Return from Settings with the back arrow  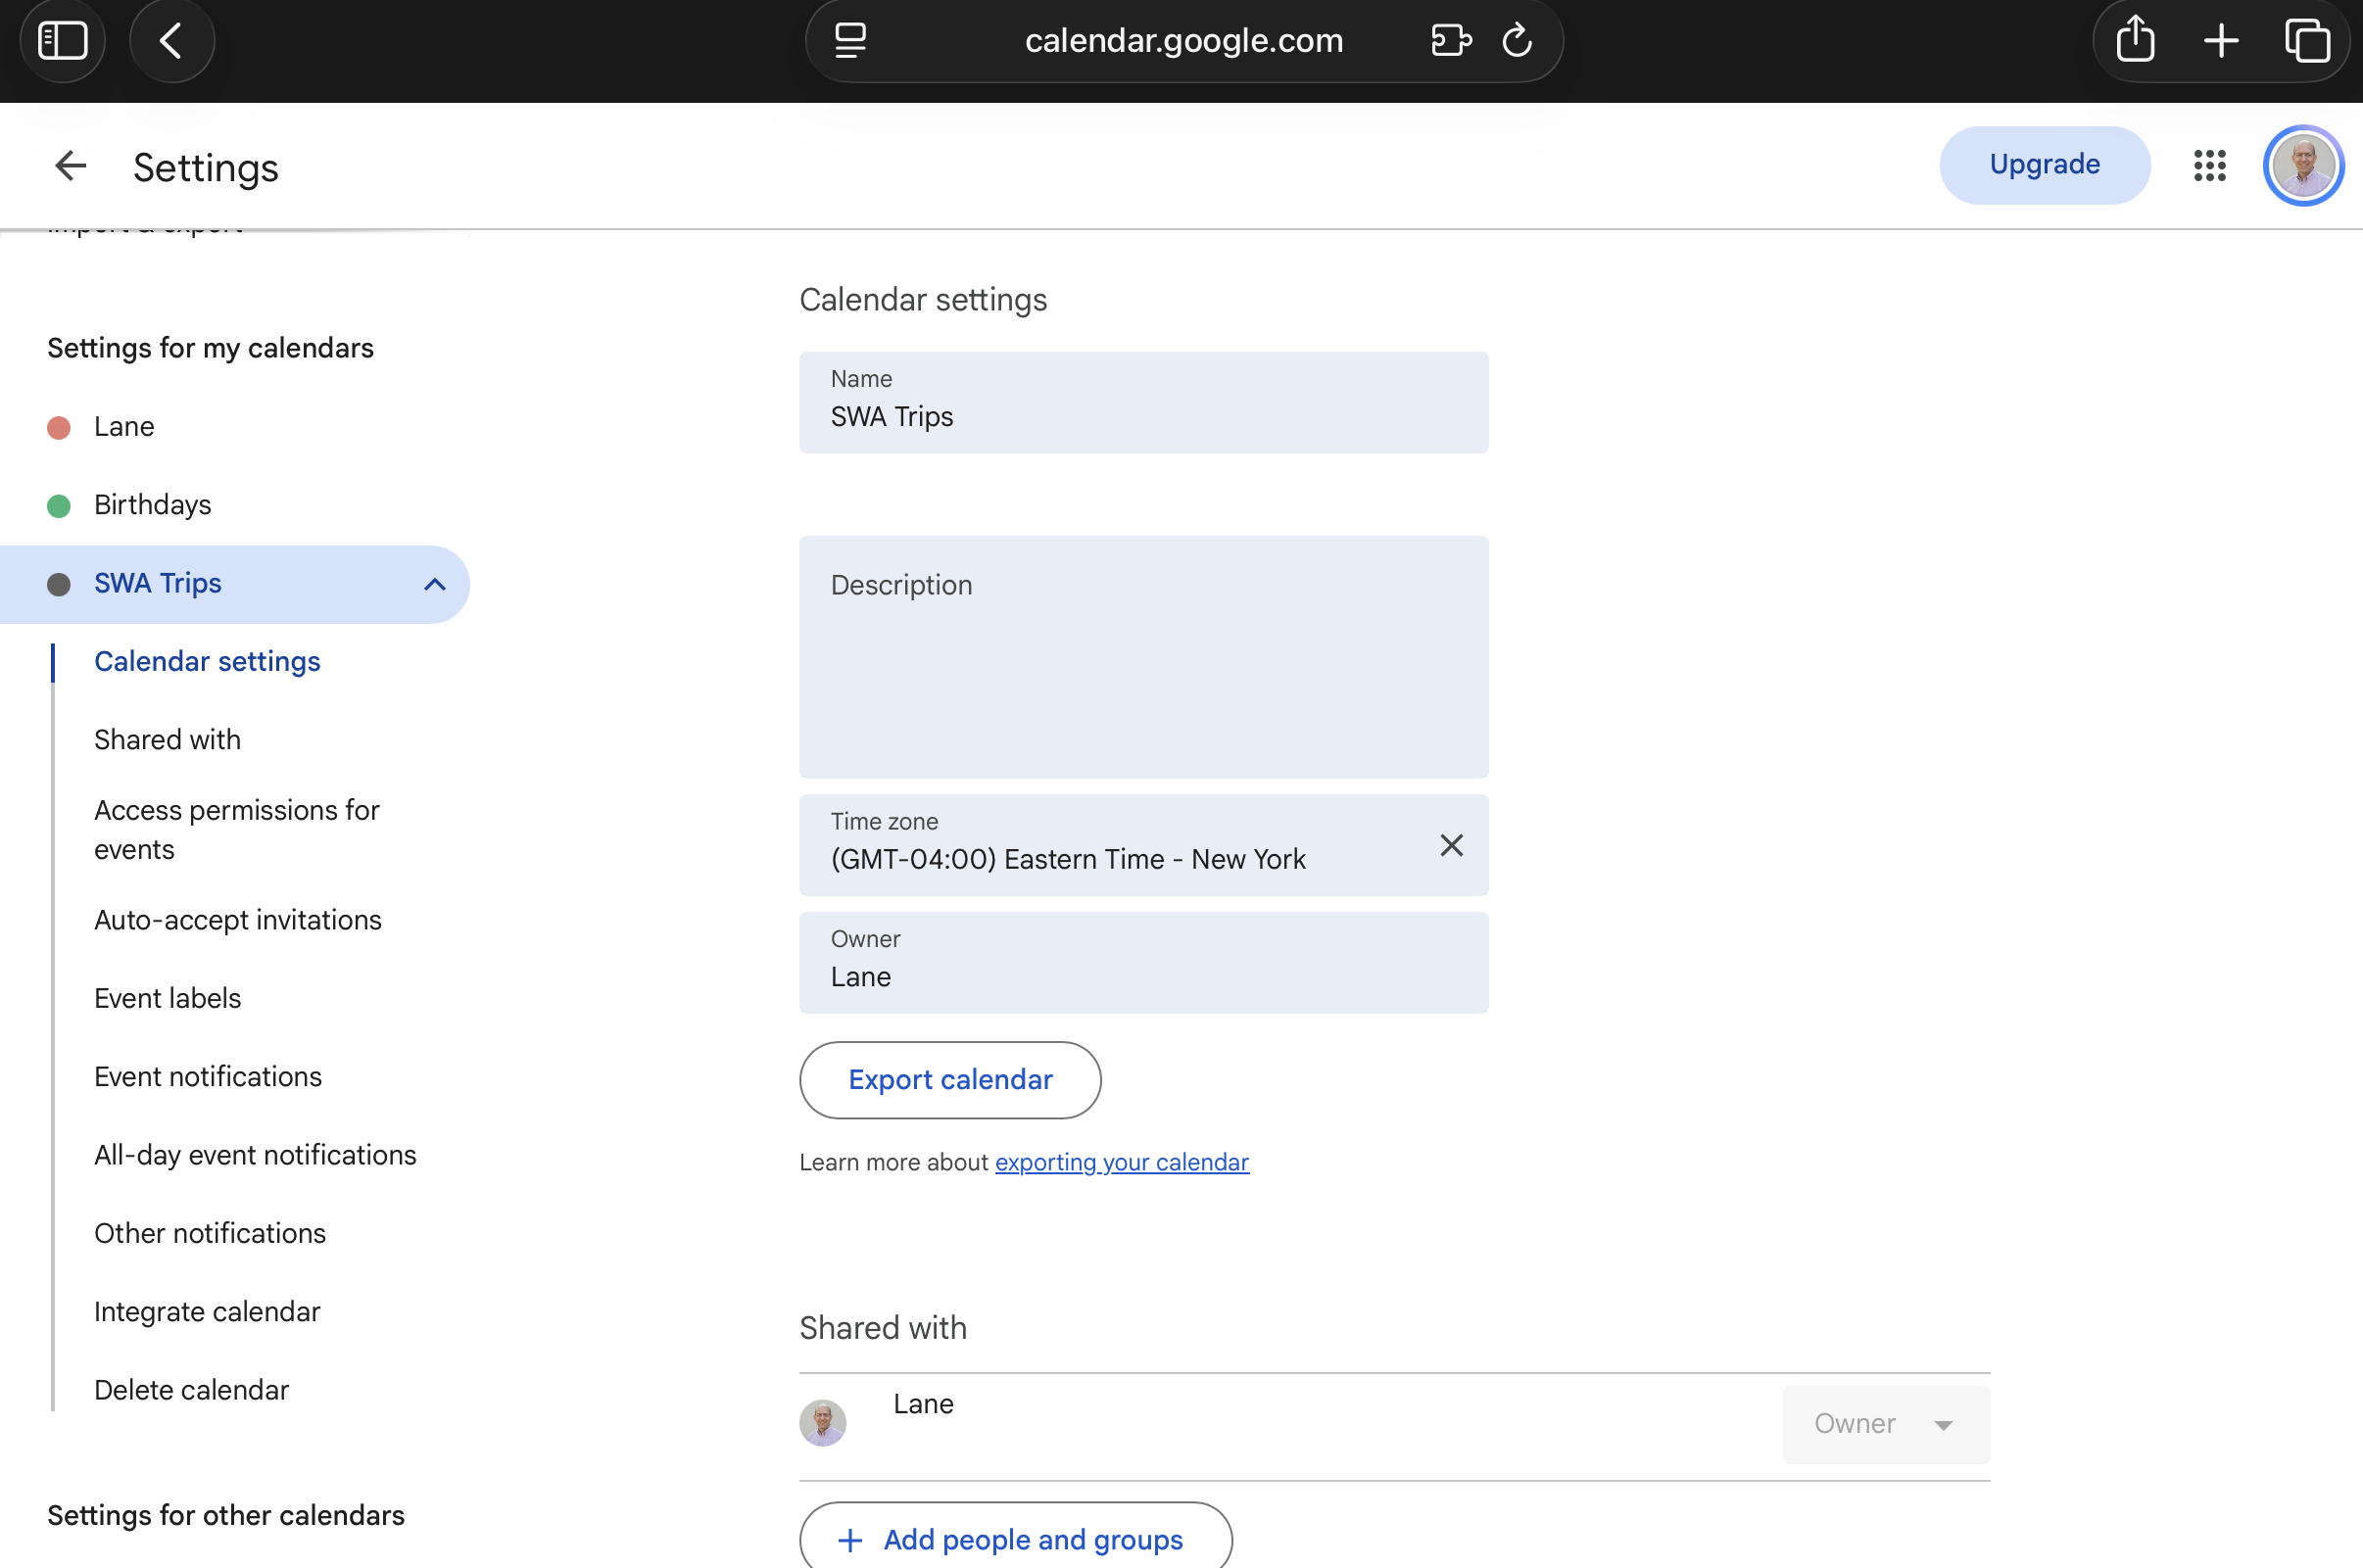click(70, 166)
